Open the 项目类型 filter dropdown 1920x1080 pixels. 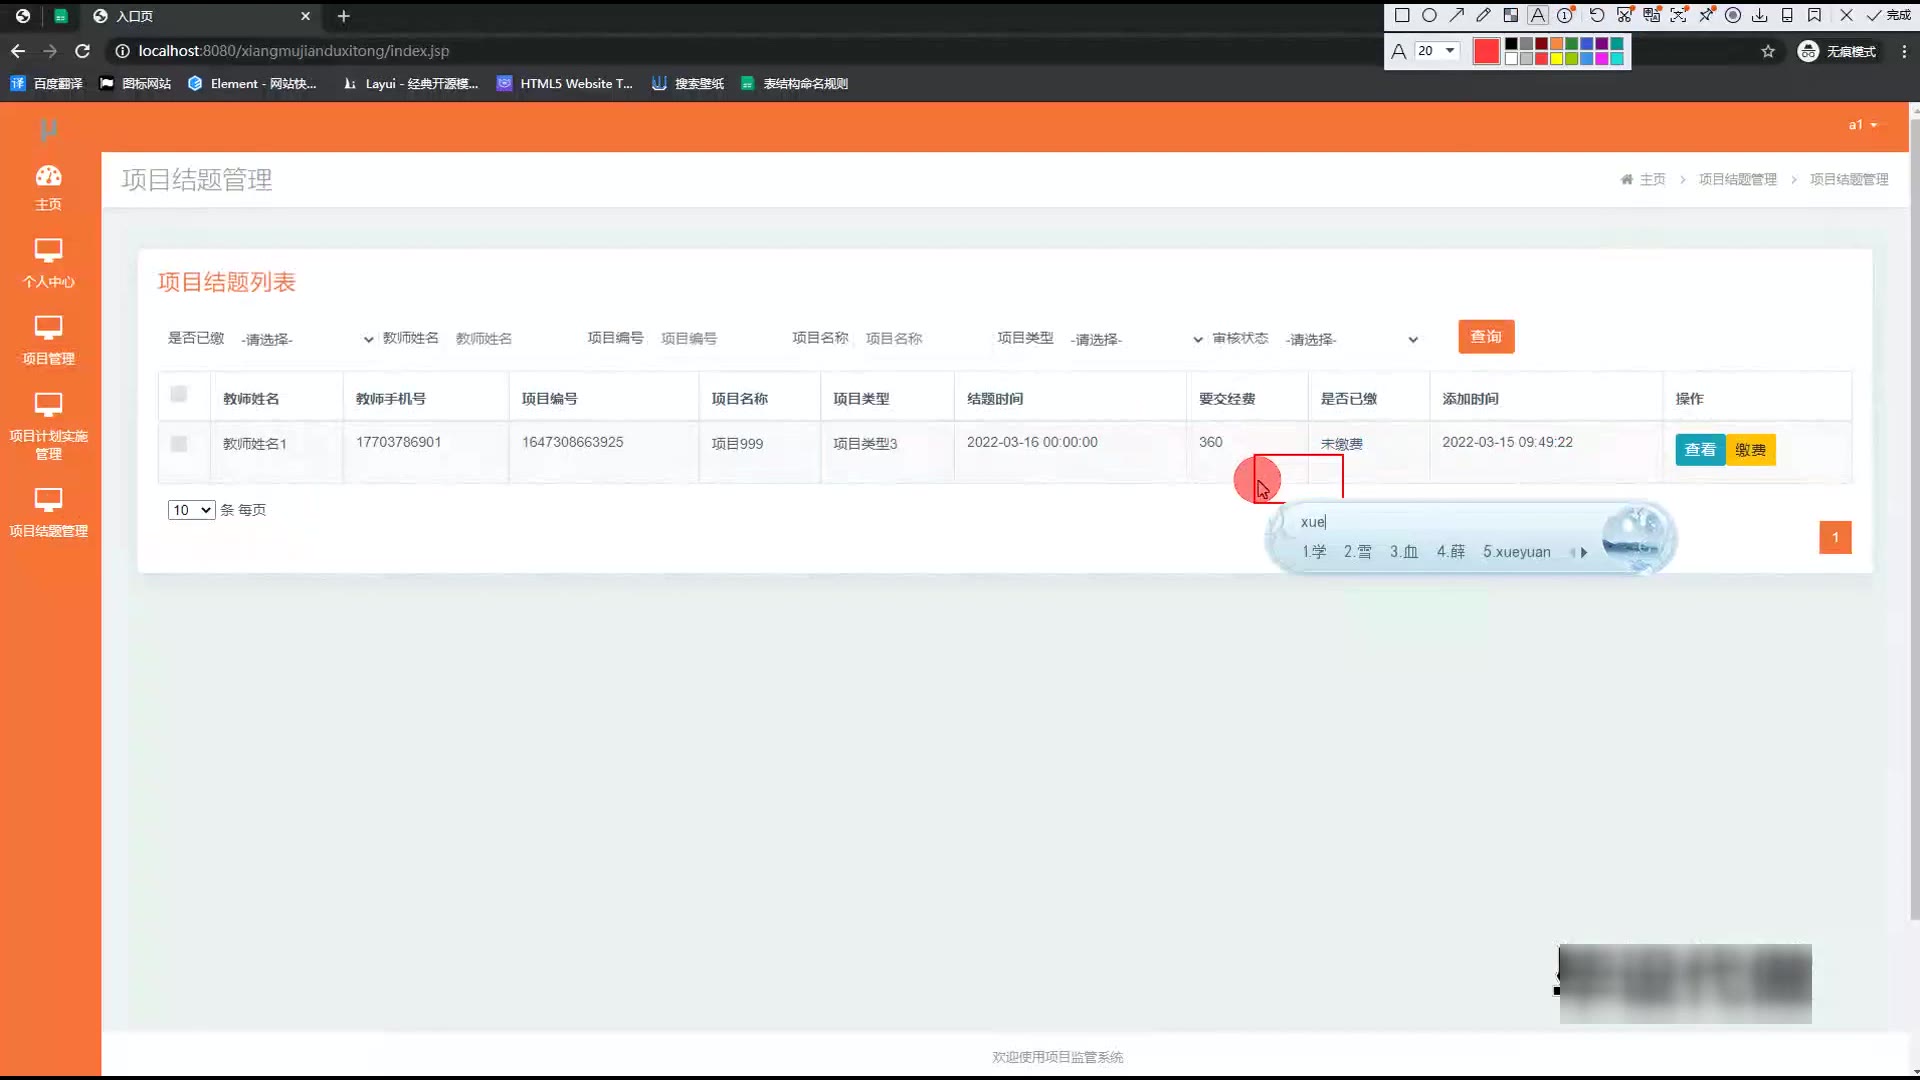point(1135,339)
